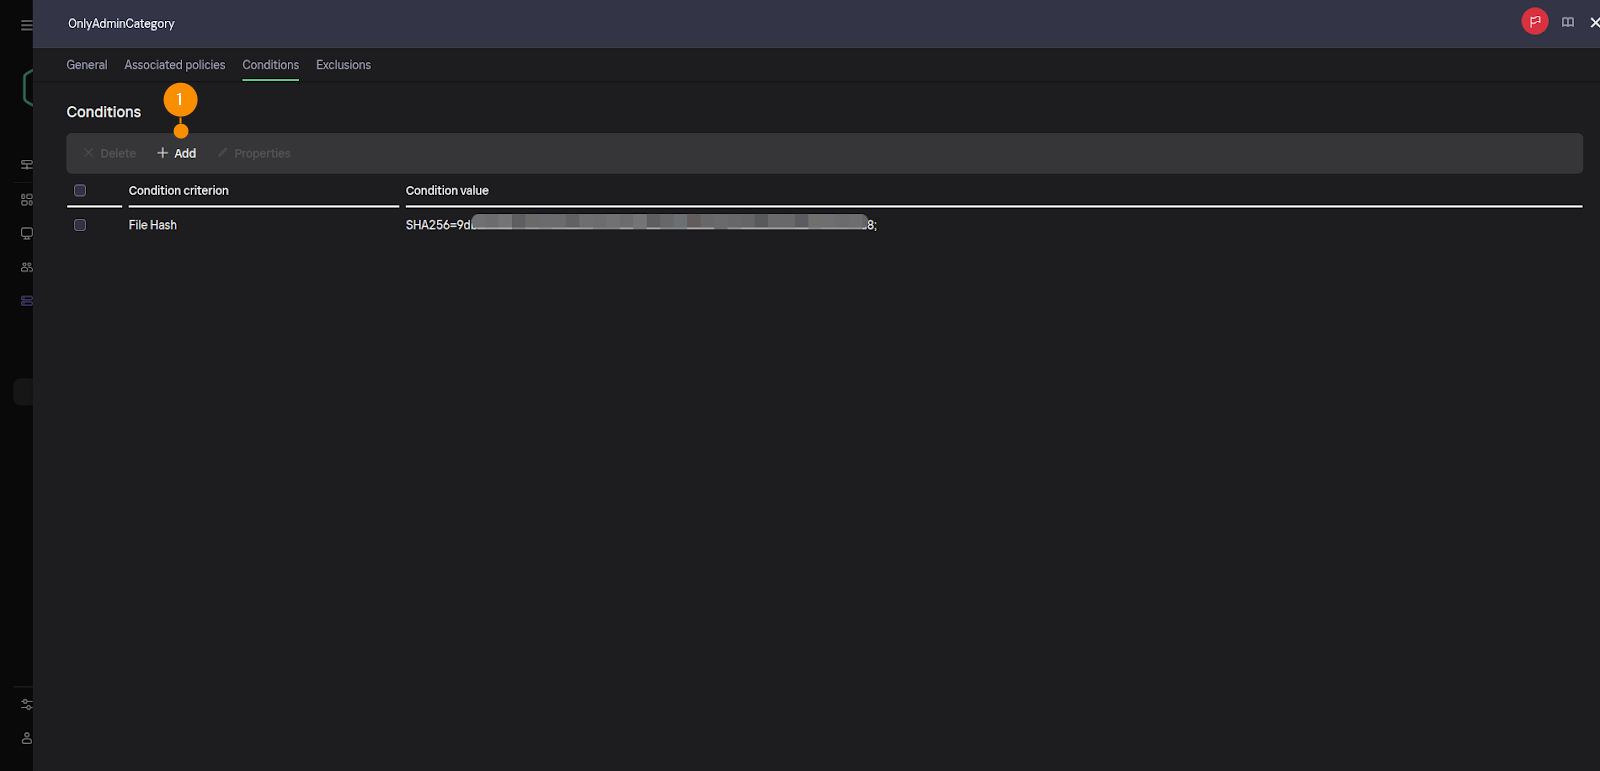This screenshot has width=1600, height=771.
Task: Click the highlighted operations sidebar icon
Action: tap(26, 300)
